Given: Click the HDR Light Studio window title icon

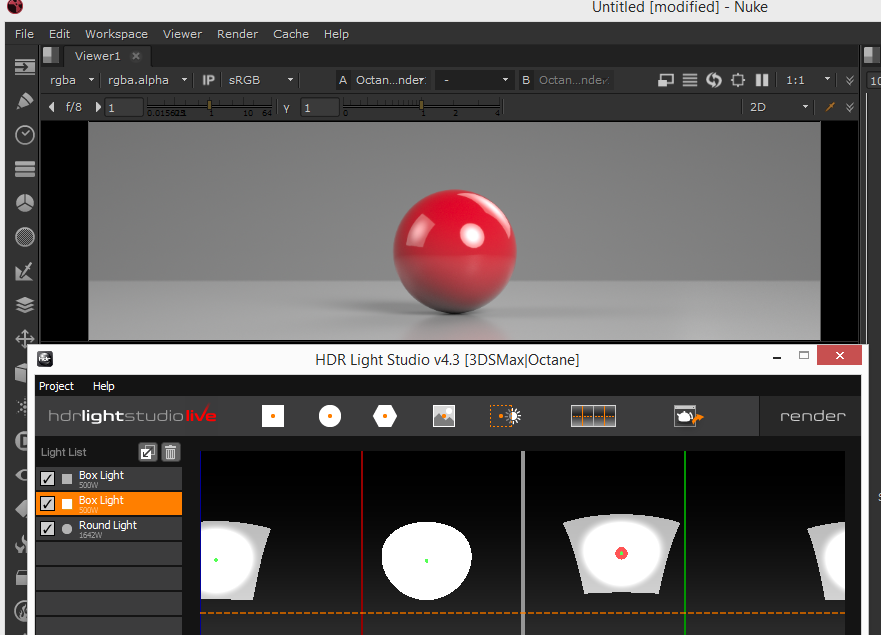Looking at the screenshot, I should pos(45,359).
